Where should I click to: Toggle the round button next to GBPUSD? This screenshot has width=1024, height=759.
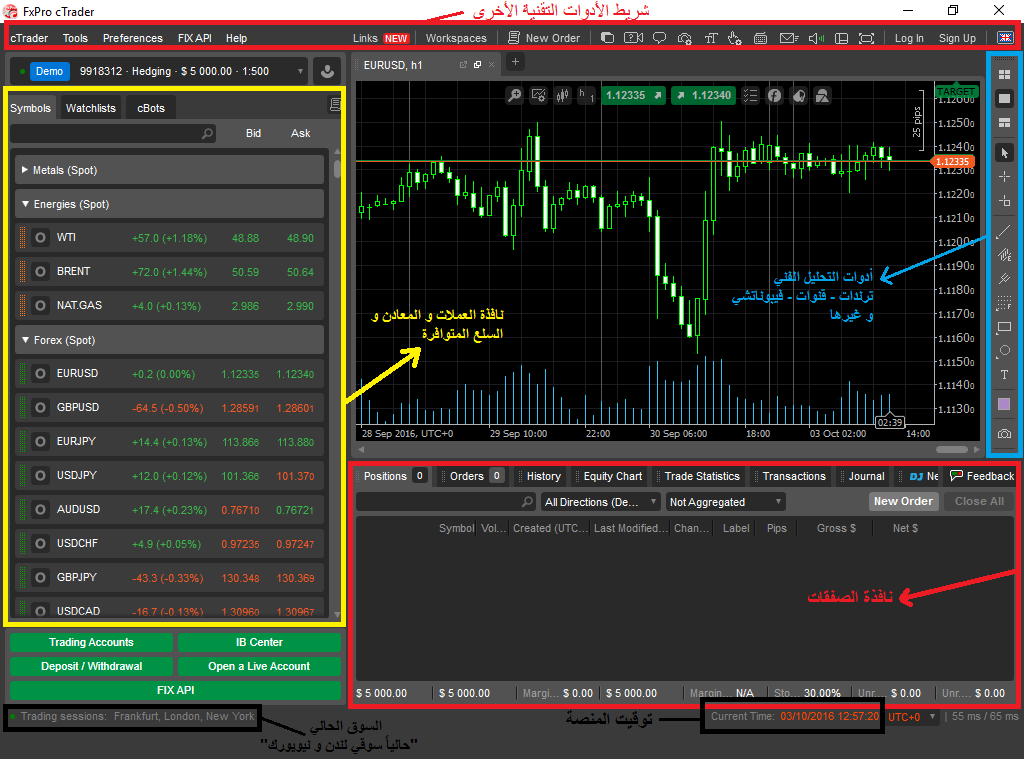[40, 408]
